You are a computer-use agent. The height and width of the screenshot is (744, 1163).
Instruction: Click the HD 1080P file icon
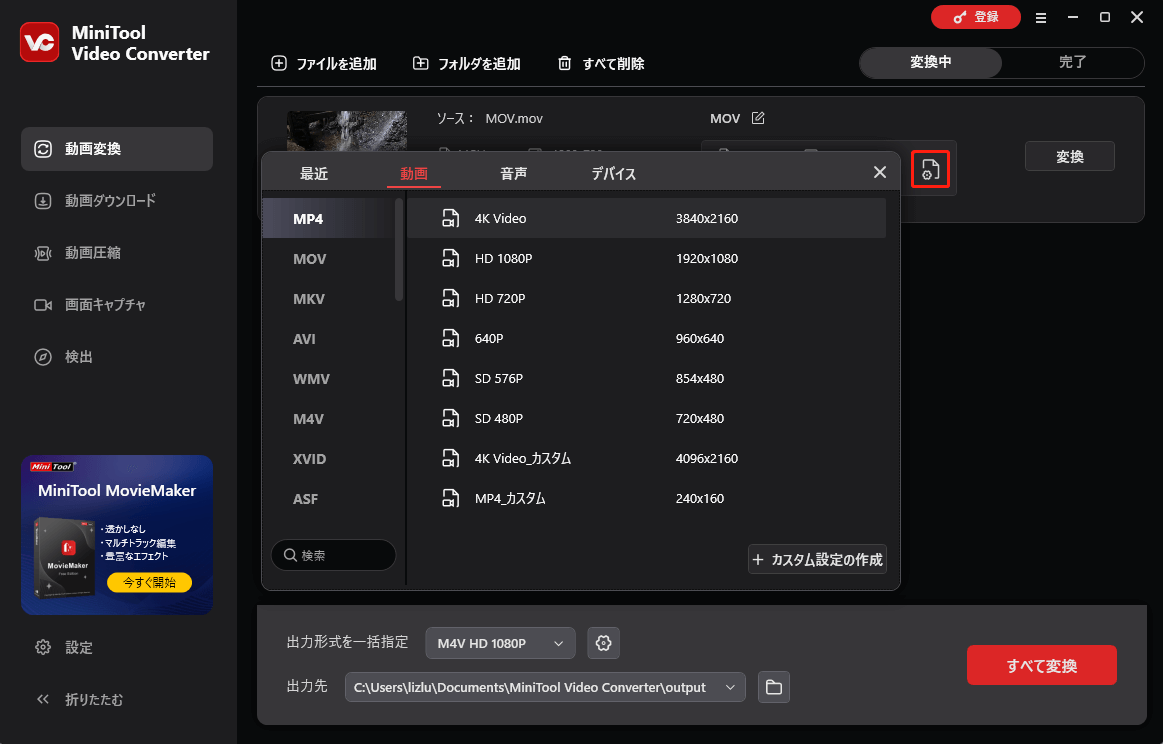pyautogui.click(x=450, y=258)
